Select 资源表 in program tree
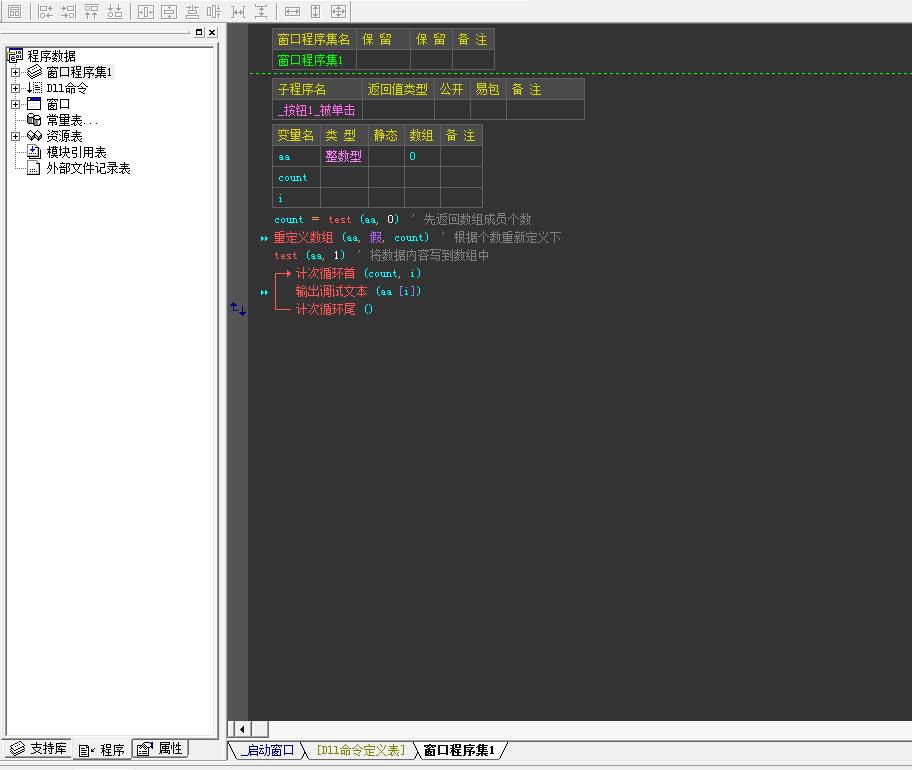 click(64, 136)
